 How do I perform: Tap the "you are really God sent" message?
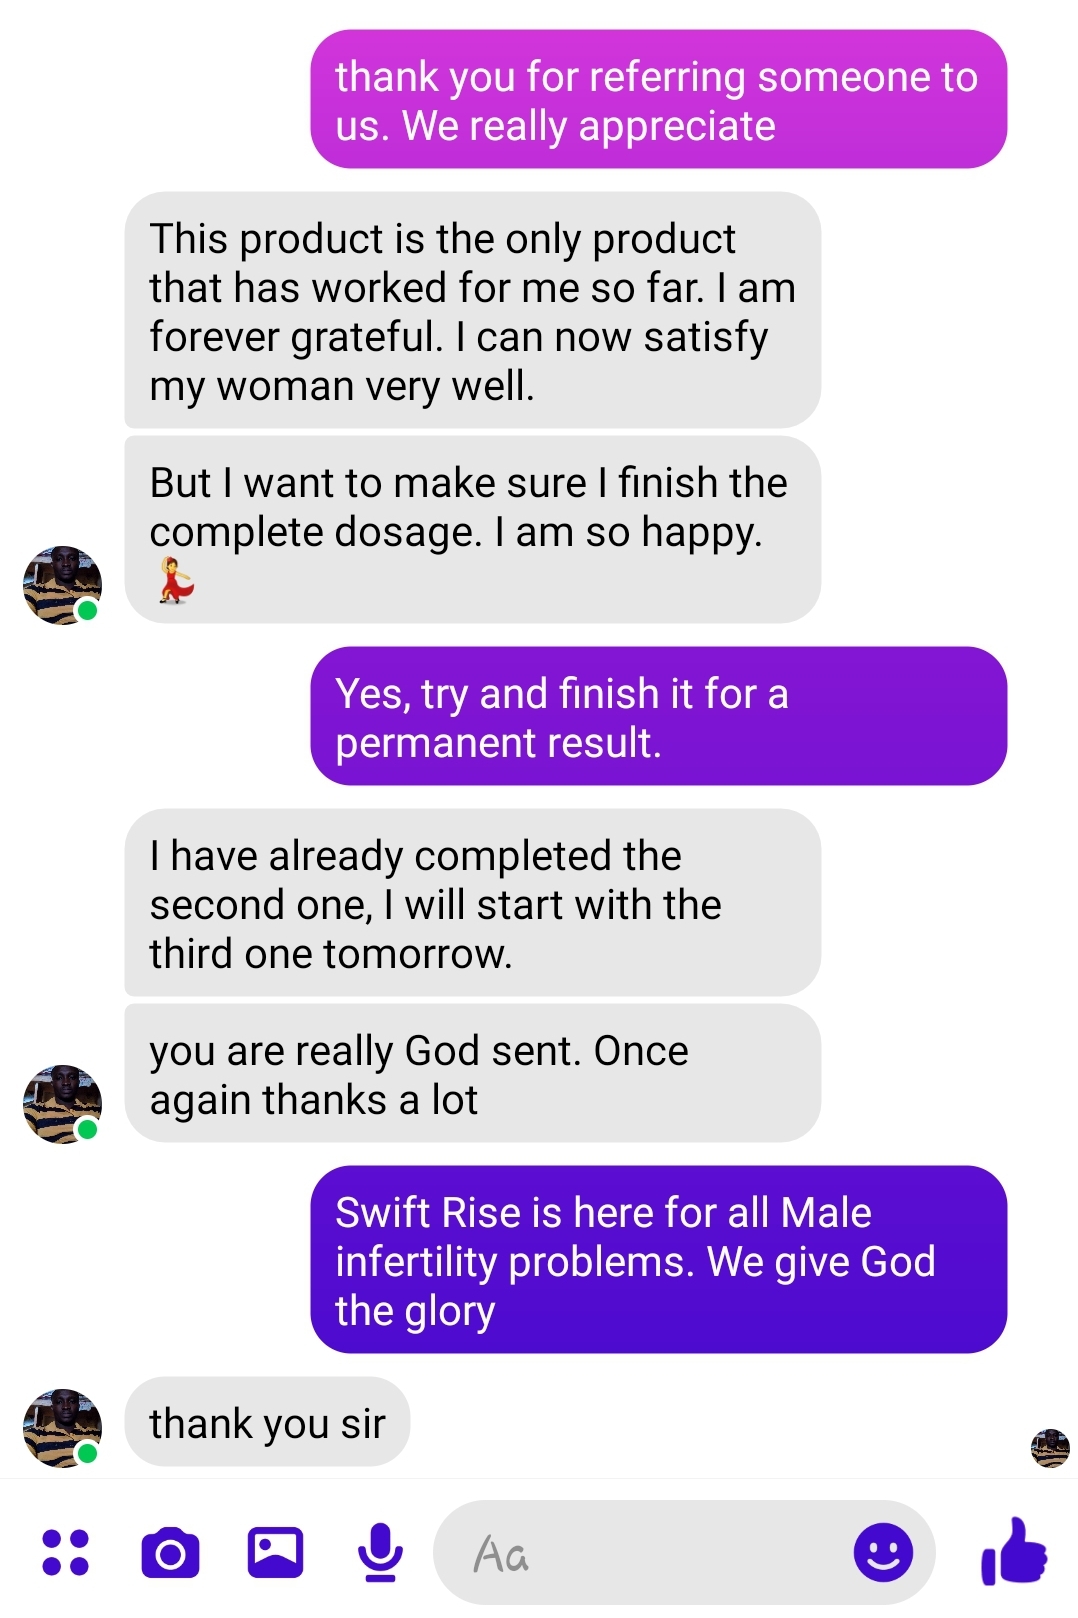[x=472, y=1075]
